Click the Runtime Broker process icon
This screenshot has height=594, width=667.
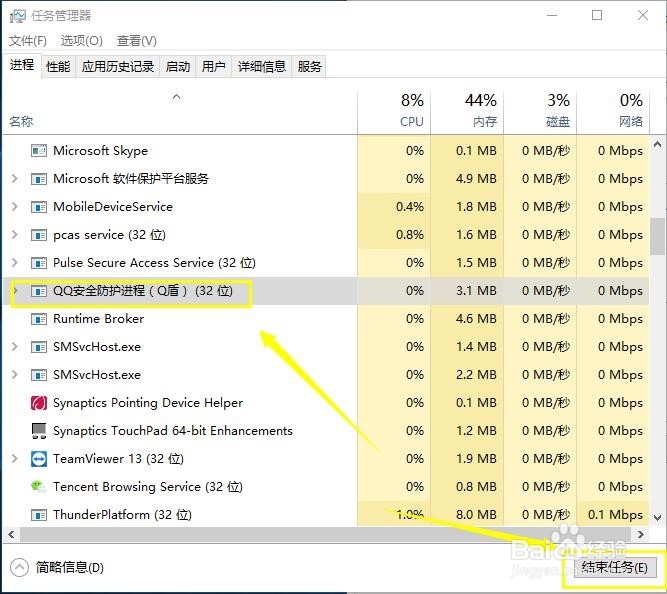click(39, 319)
